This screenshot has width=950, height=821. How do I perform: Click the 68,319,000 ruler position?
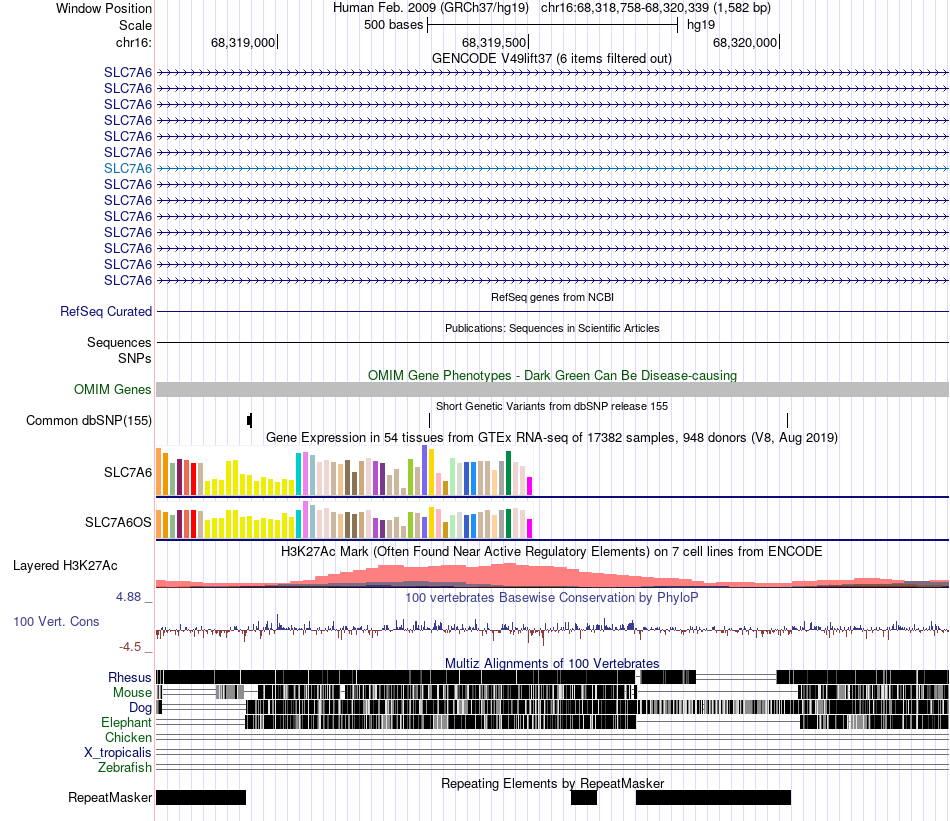tap(243, 42)
